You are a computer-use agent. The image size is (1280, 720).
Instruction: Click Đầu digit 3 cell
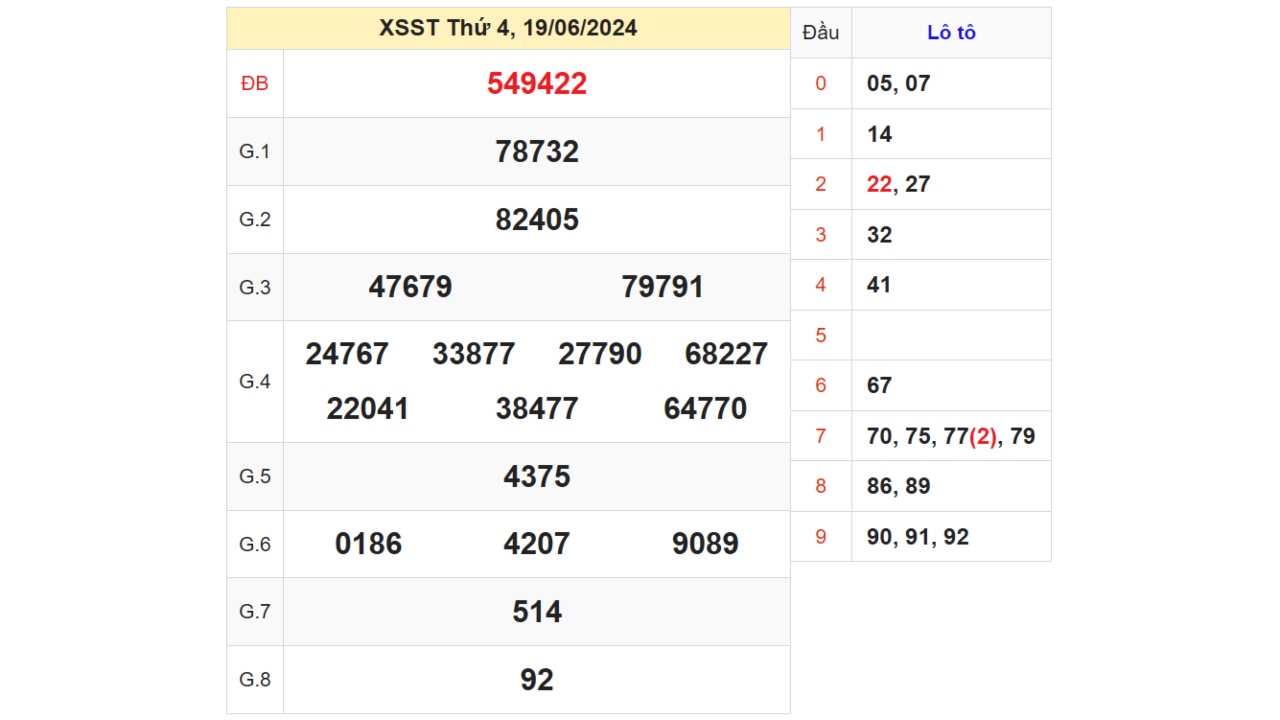[821, 235]
